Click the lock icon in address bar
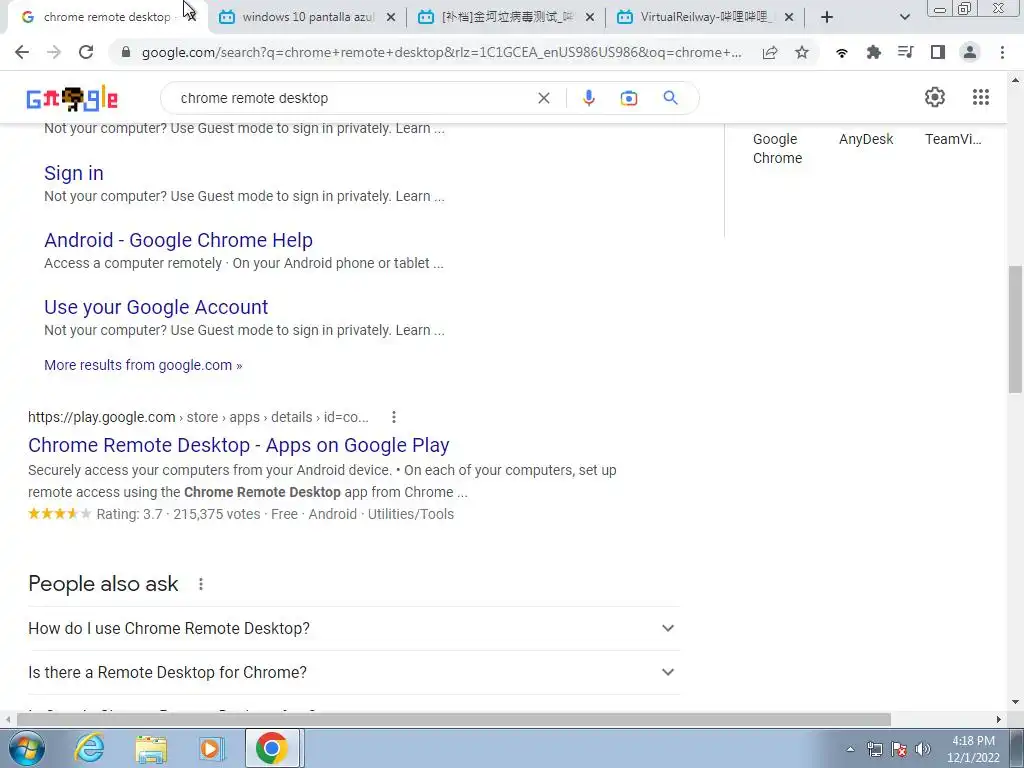Image resolution: width=1024 pixels, height=768 pixels. (x=127, y=52)
